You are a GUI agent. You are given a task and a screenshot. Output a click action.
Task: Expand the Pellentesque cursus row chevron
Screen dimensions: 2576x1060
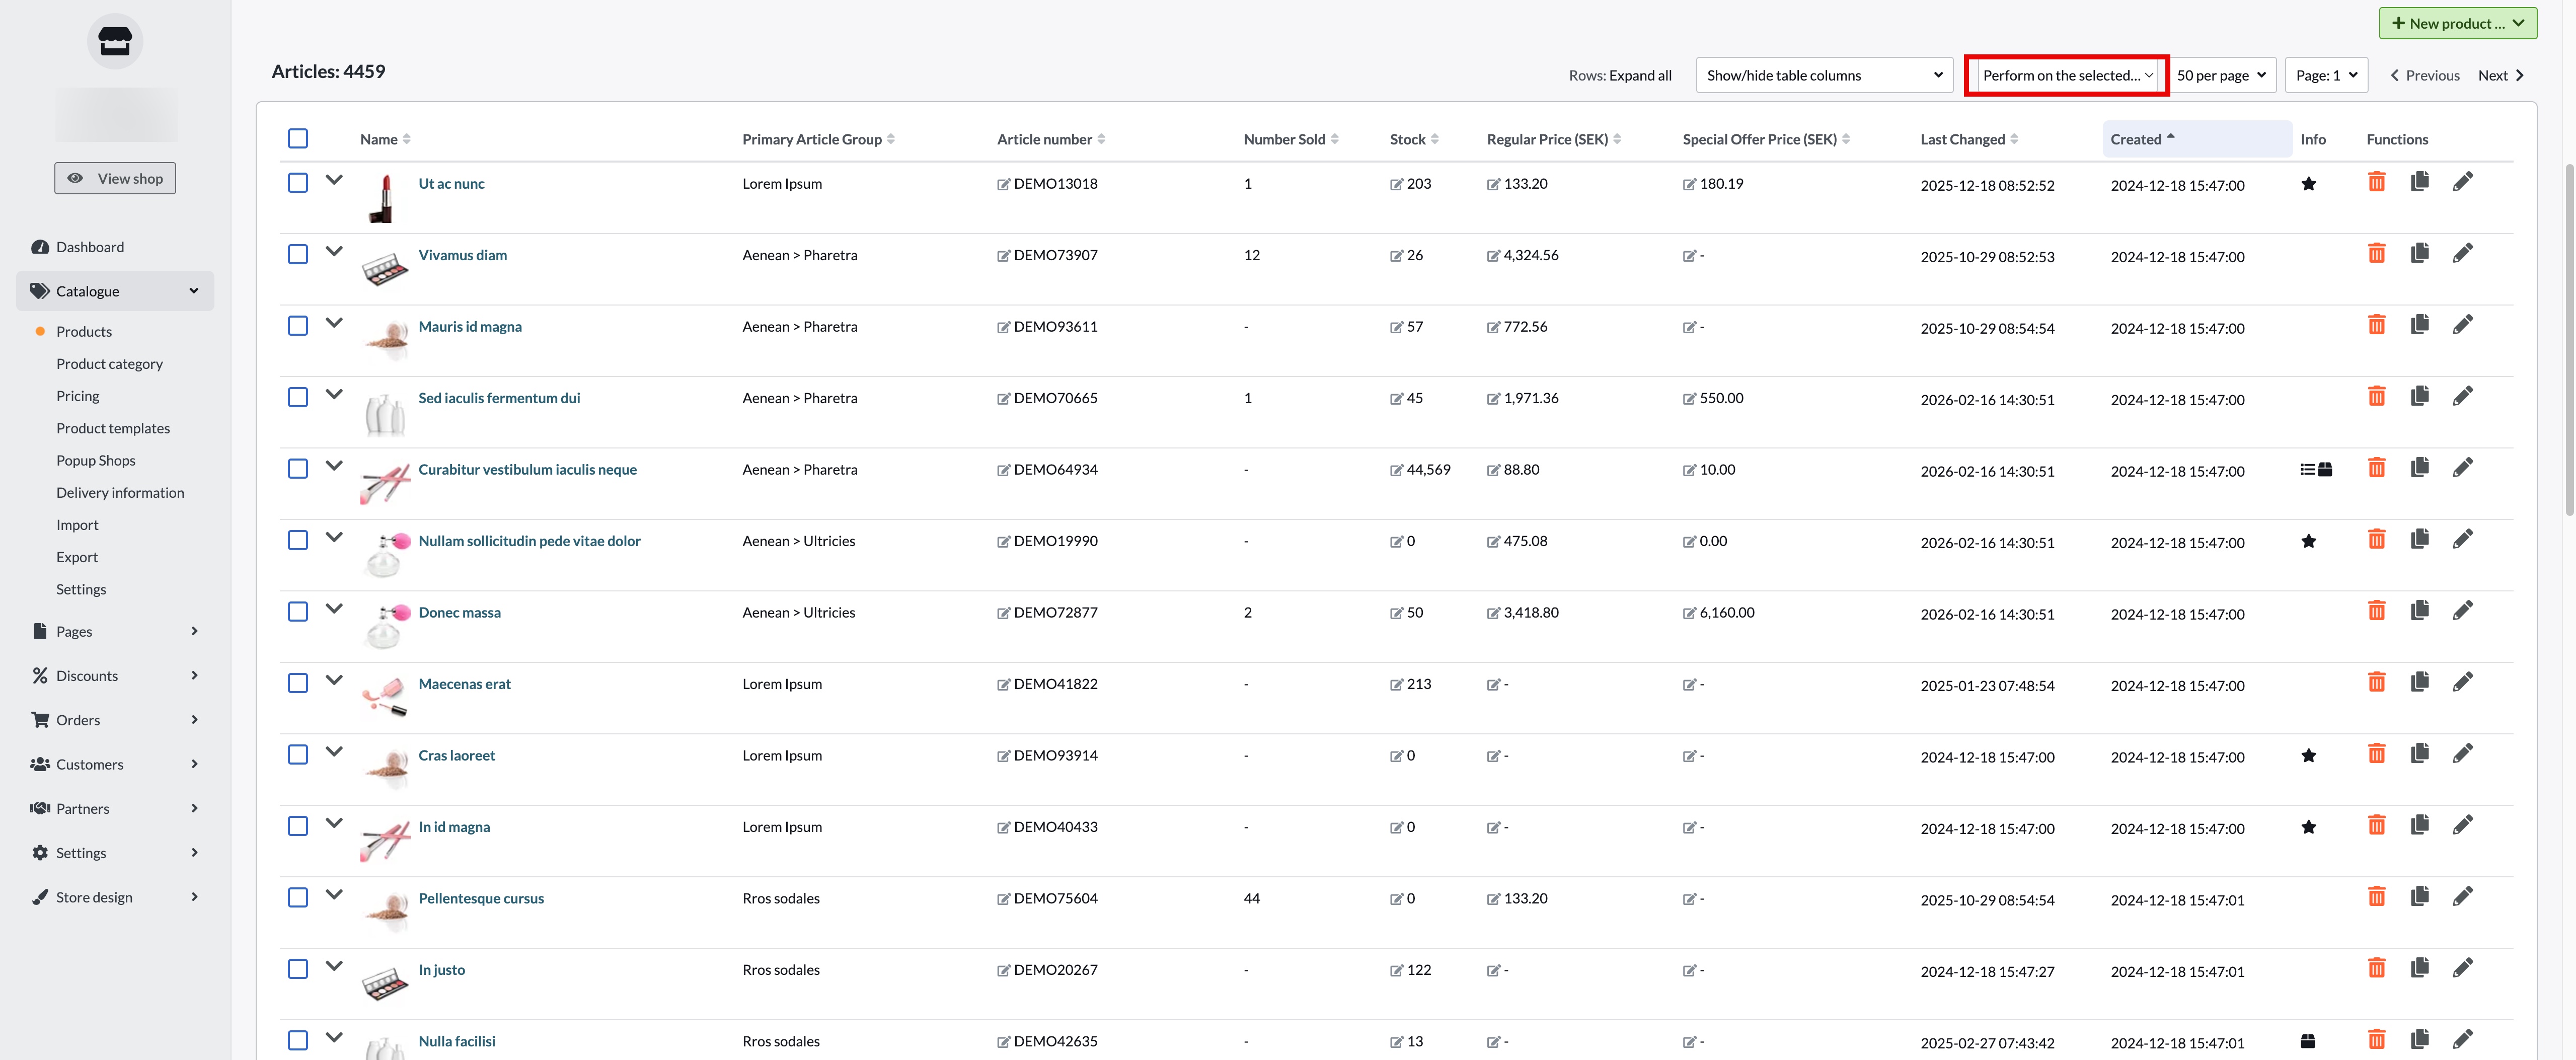[x=334, y=895]
